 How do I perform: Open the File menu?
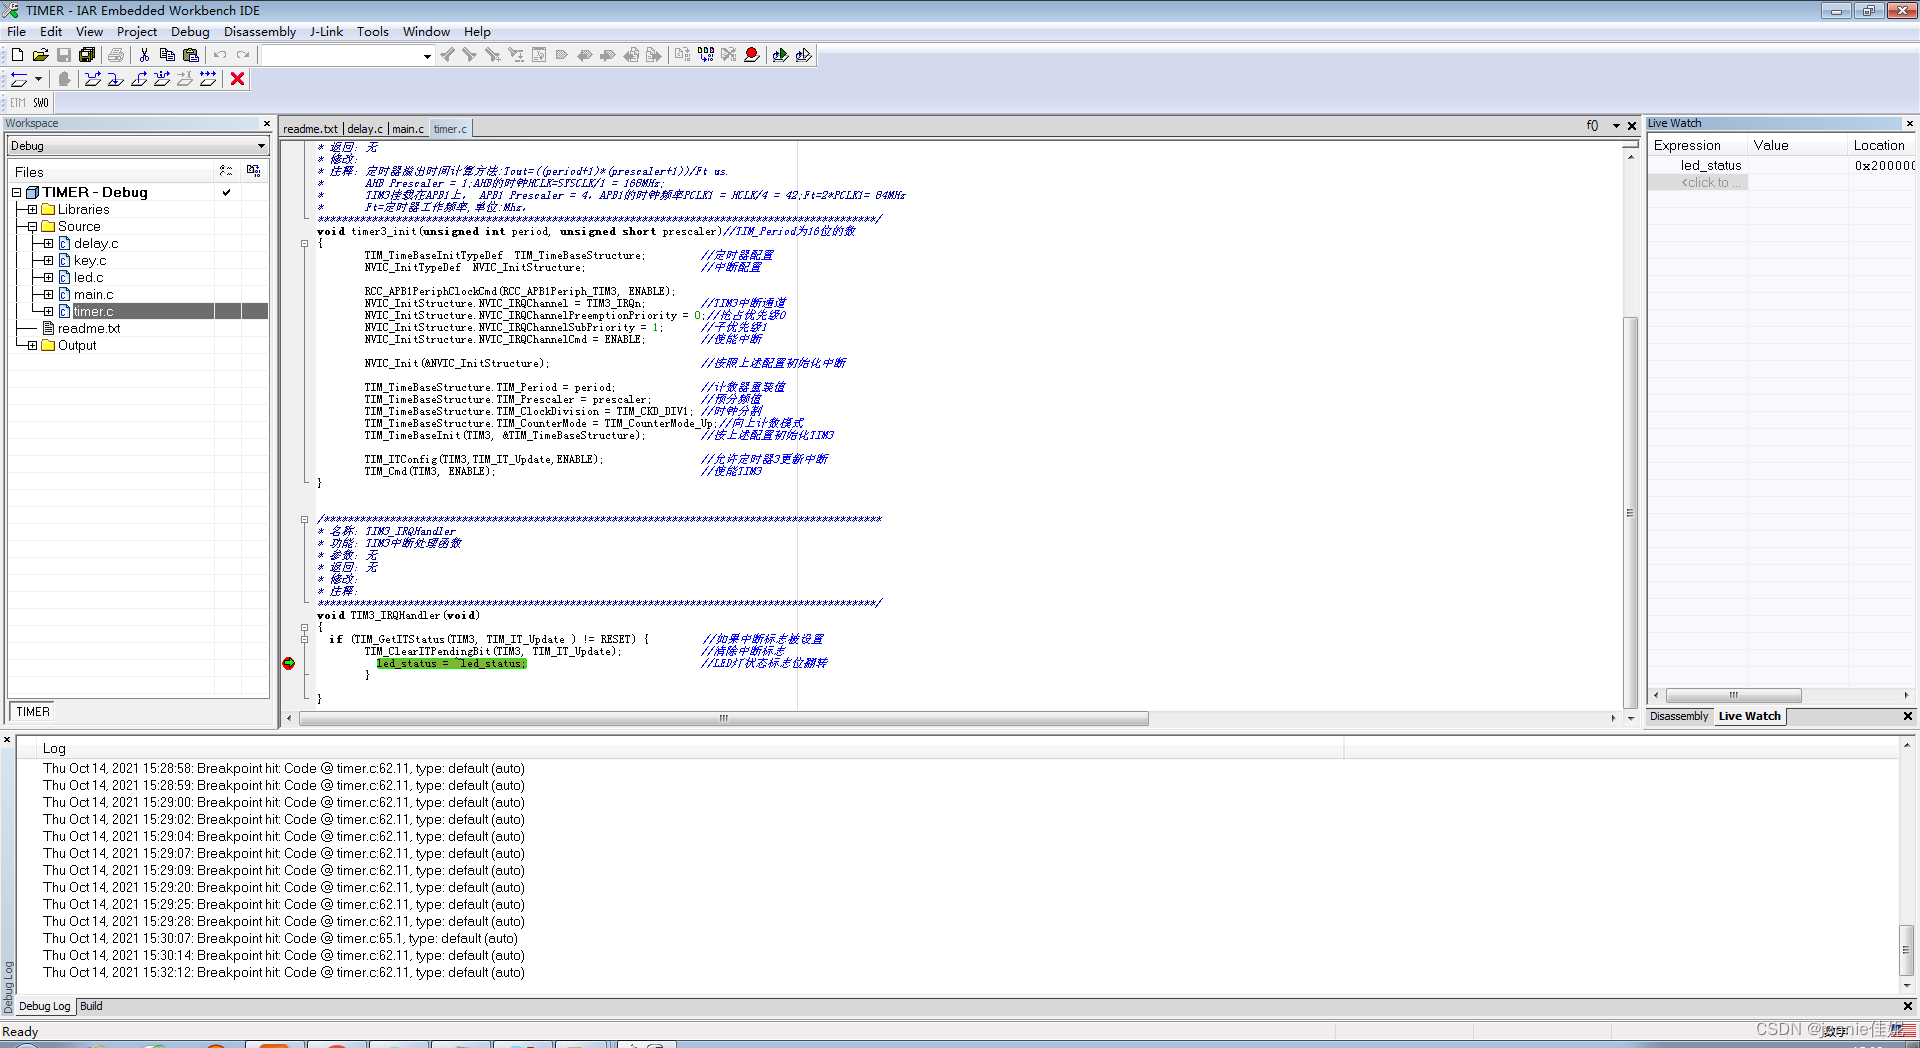(x=17, y=31)
